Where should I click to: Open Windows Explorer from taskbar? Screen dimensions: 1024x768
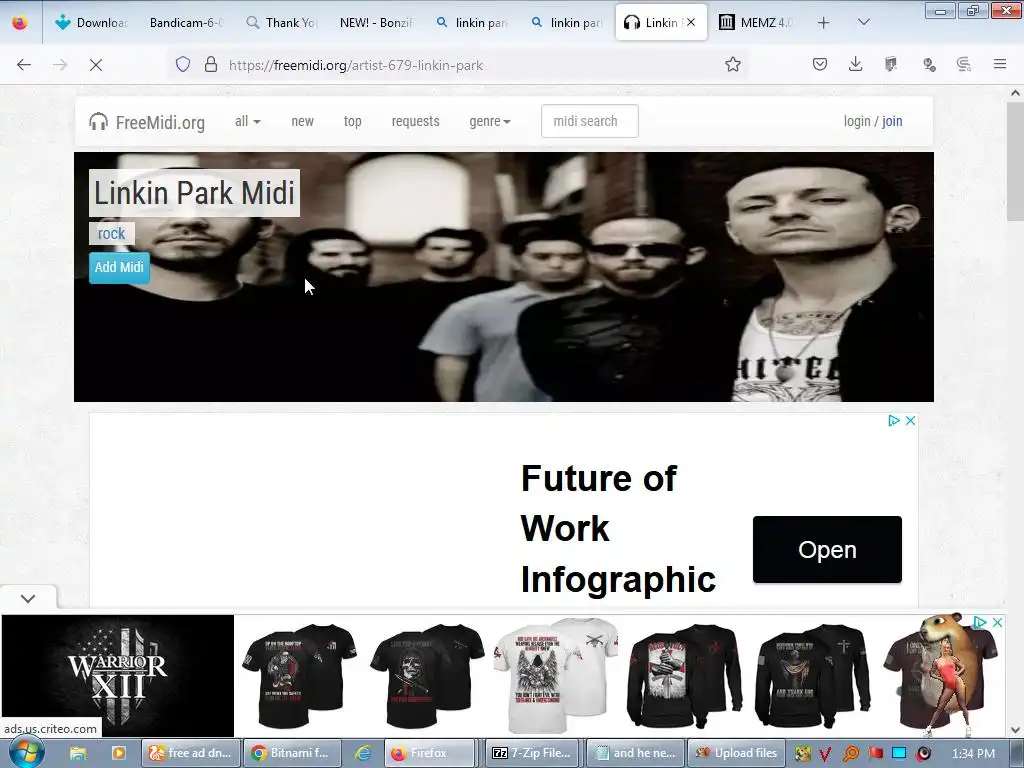[78, 753]
